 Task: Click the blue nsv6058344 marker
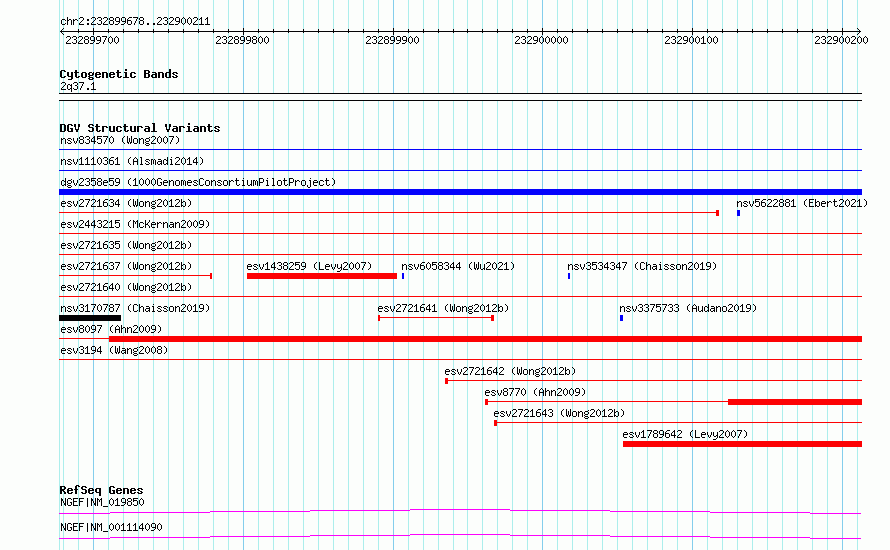point(403,276)
